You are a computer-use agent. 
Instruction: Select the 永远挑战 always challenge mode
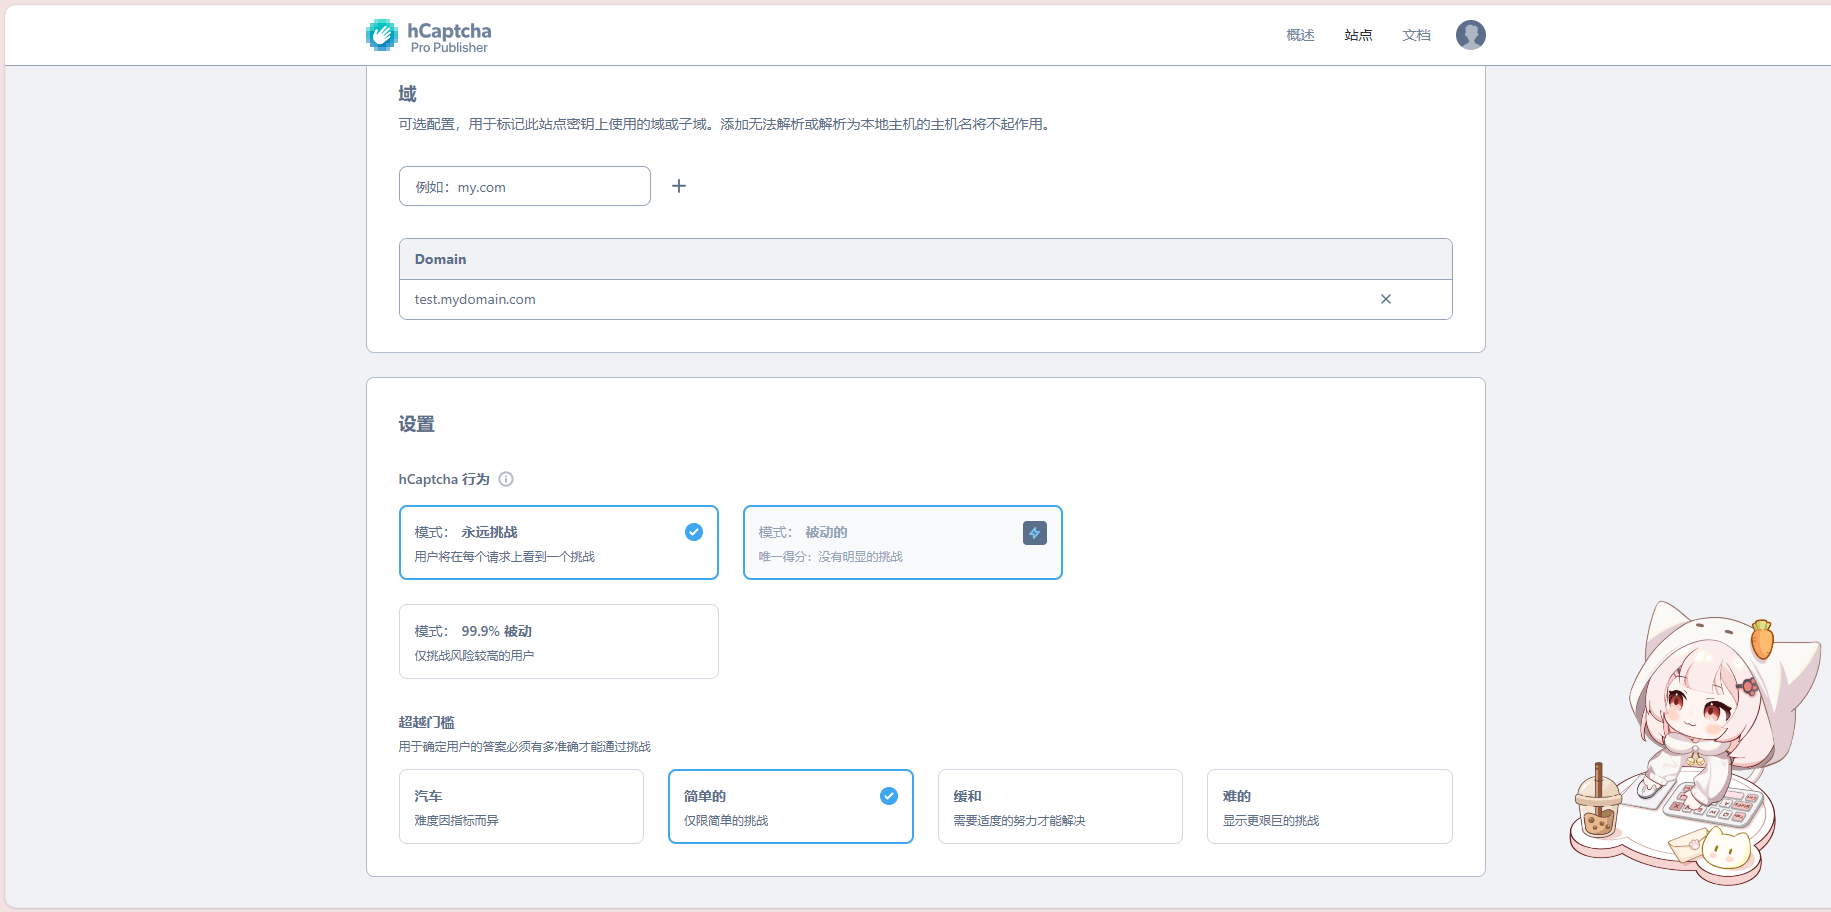point(540,543)
